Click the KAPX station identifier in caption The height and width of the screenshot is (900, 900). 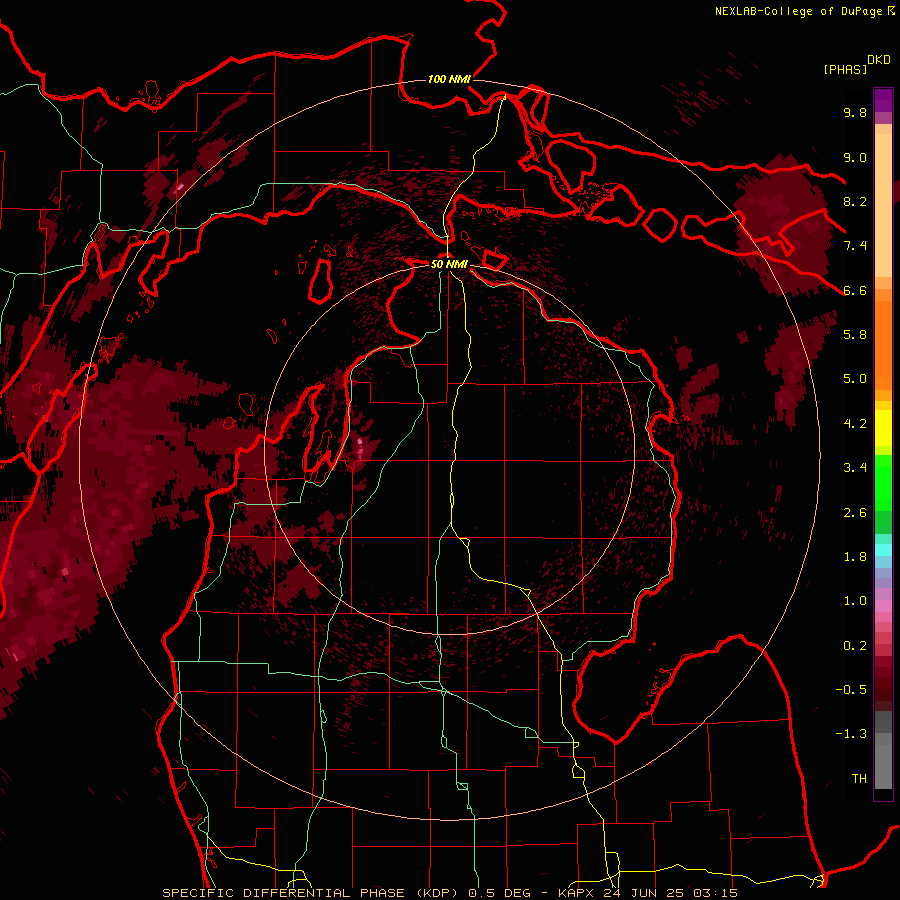click(x=576, y=893)
